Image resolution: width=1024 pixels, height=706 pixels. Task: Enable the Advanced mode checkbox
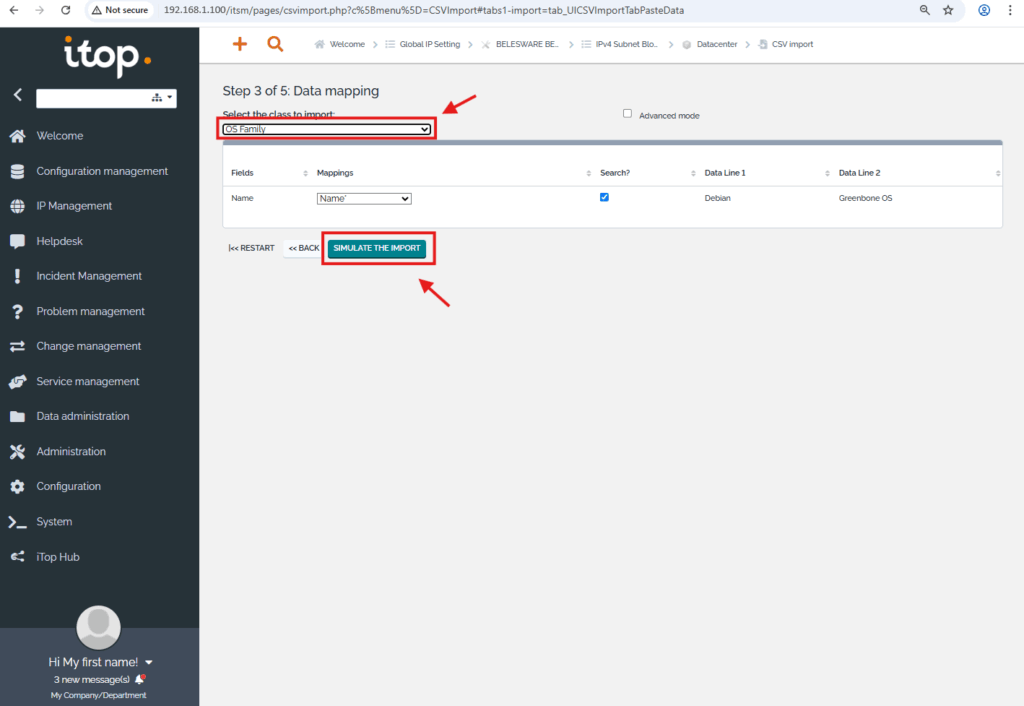[x=628, y=114]
